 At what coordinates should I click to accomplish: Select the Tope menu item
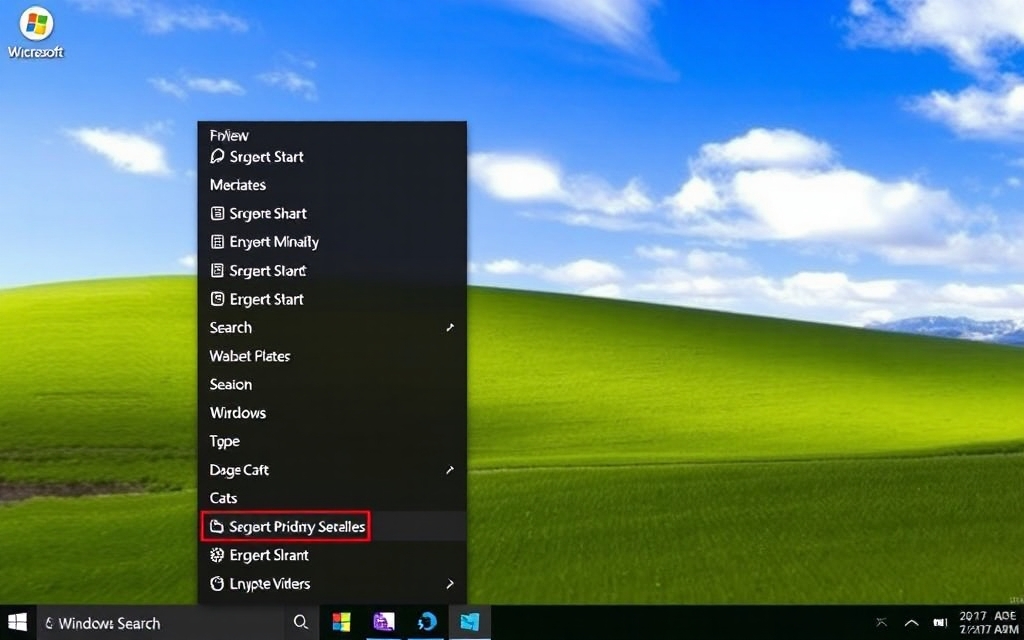[332, 441]
